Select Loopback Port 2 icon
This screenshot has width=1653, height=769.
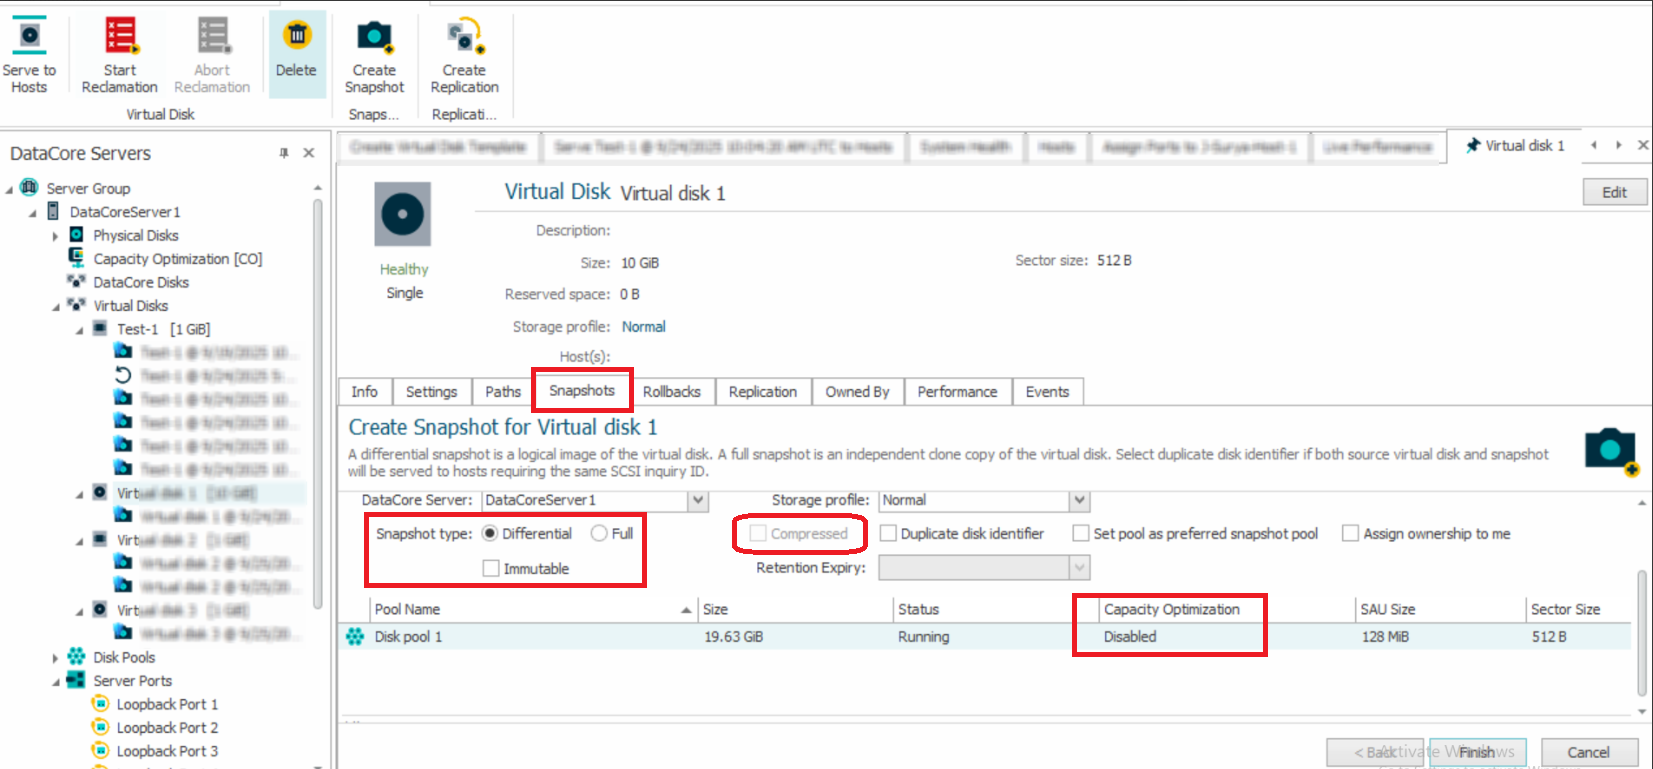100,727
